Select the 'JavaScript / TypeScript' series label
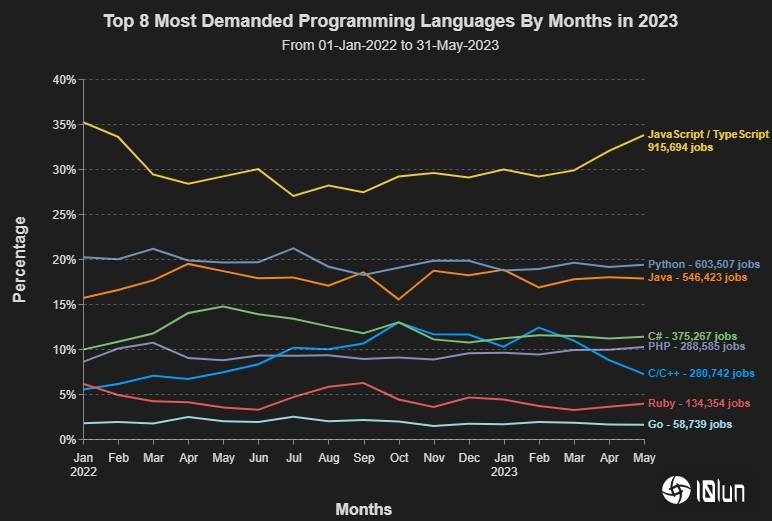 click(x=708, y=134)
